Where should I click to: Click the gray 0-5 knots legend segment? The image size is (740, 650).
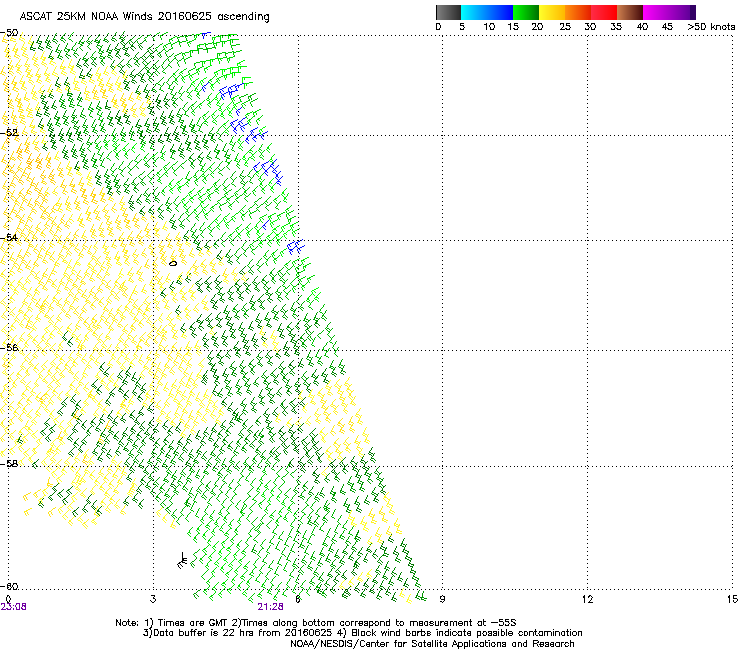tap(448, 12)
